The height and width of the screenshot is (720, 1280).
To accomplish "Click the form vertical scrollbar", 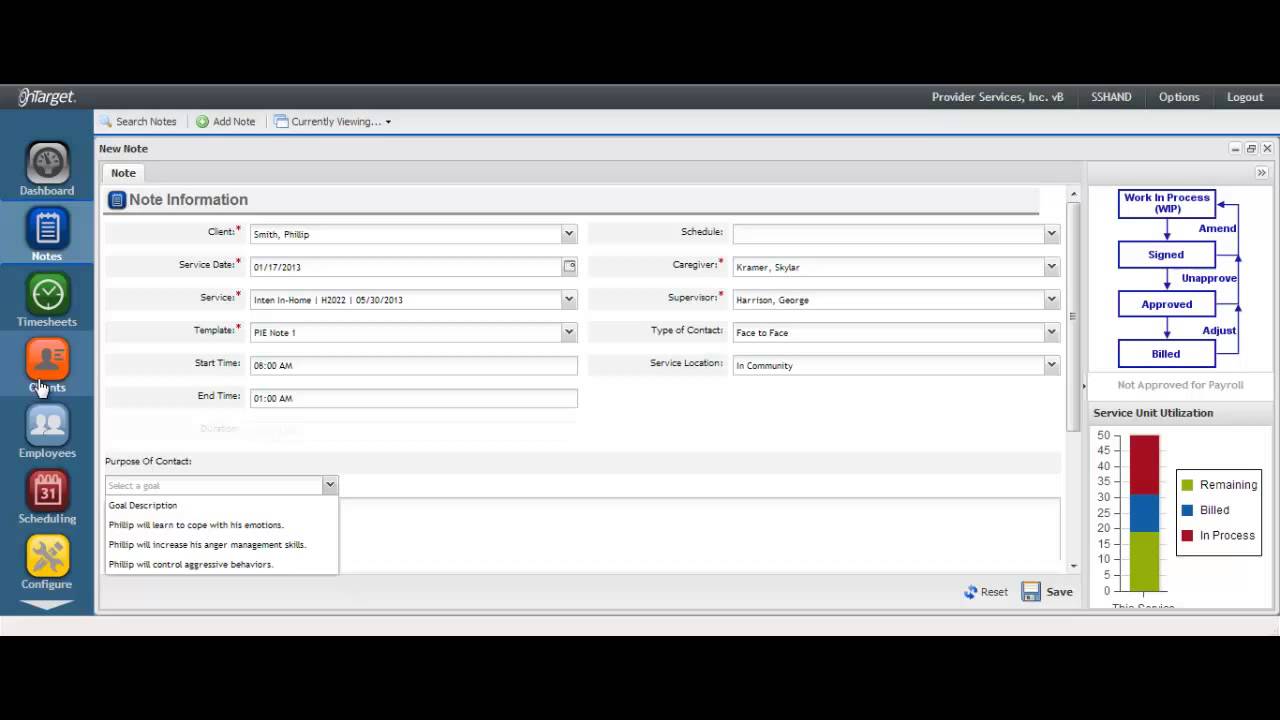I will click(x=1074, y=316).
